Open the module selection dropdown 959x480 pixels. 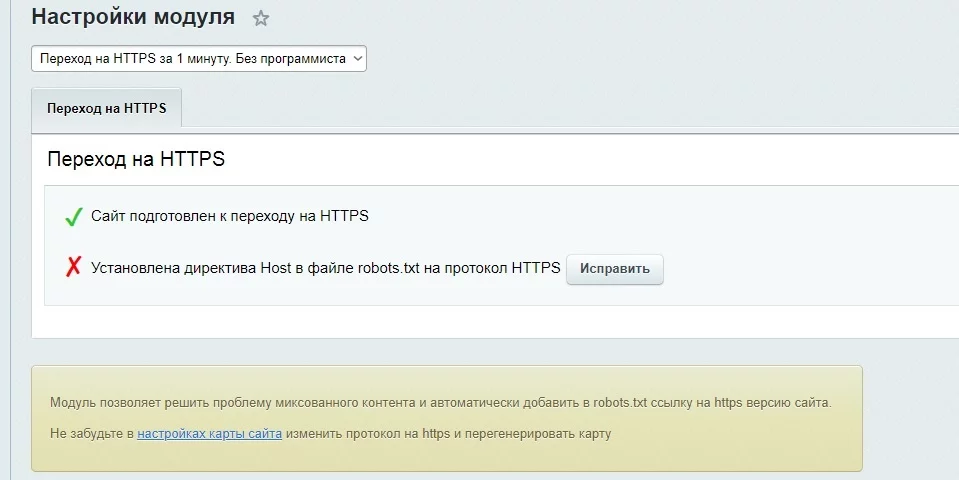click(x=199, y=59)
